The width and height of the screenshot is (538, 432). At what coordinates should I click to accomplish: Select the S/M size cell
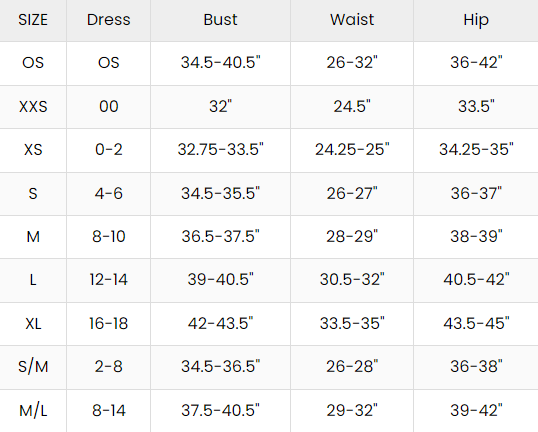(33, 366)
